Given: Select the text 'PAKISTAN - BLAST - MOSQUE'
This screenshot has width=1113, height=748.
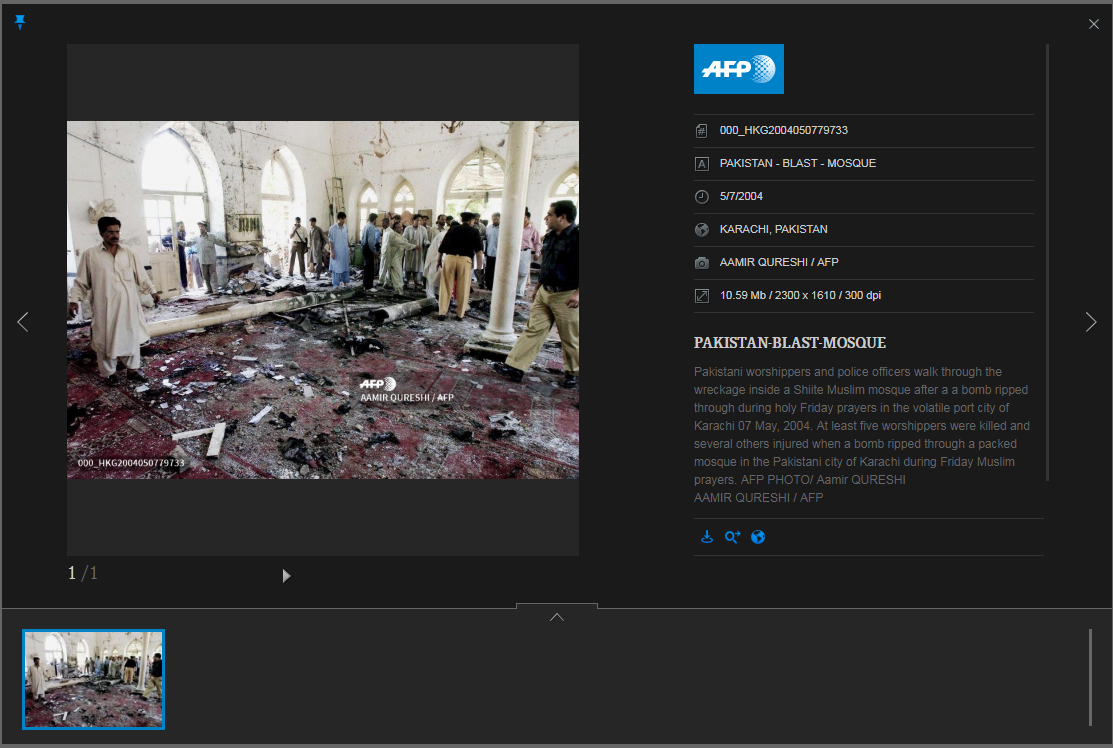Looking at the screenshot, I should [798, 163].
